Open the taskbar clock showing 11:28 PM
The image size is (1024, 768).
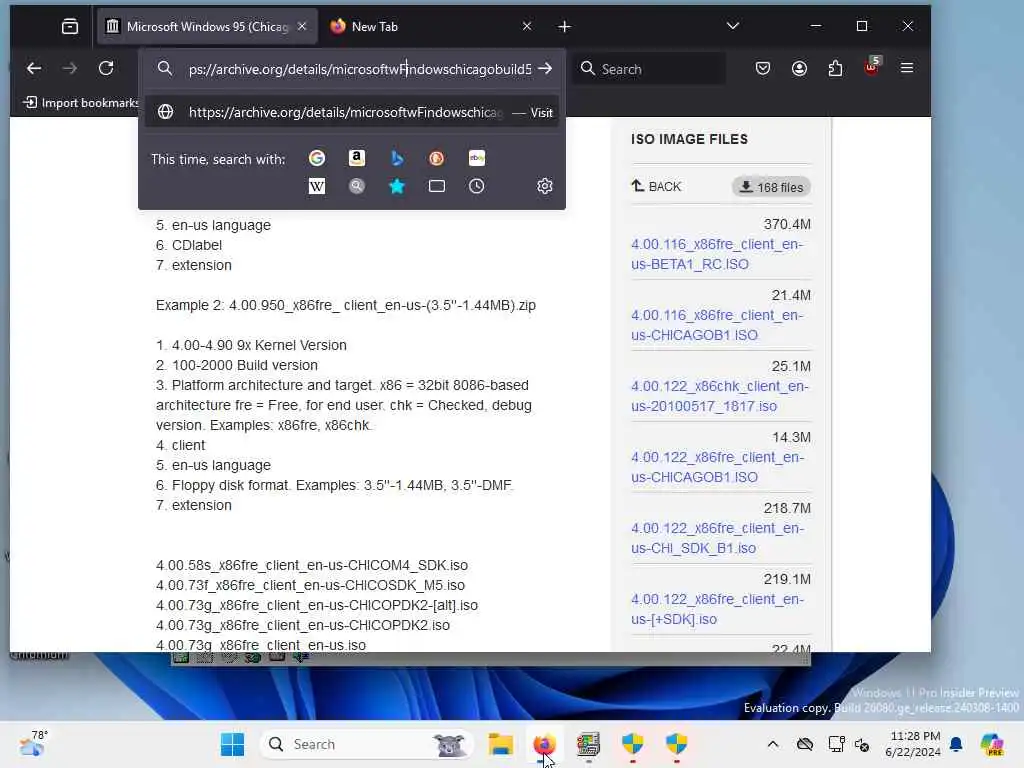coord(913,744)
